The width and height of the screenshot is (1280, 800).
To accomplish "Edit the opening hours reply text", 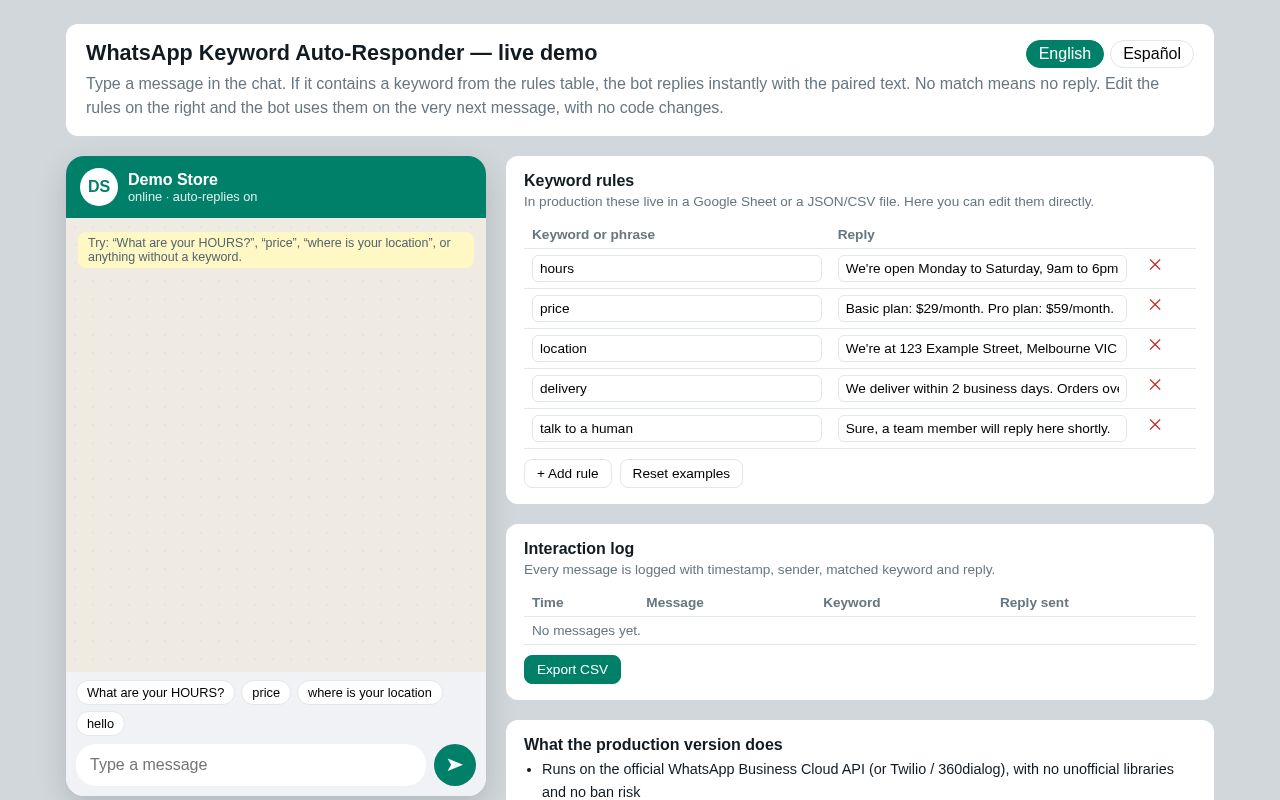I will 982,269.
